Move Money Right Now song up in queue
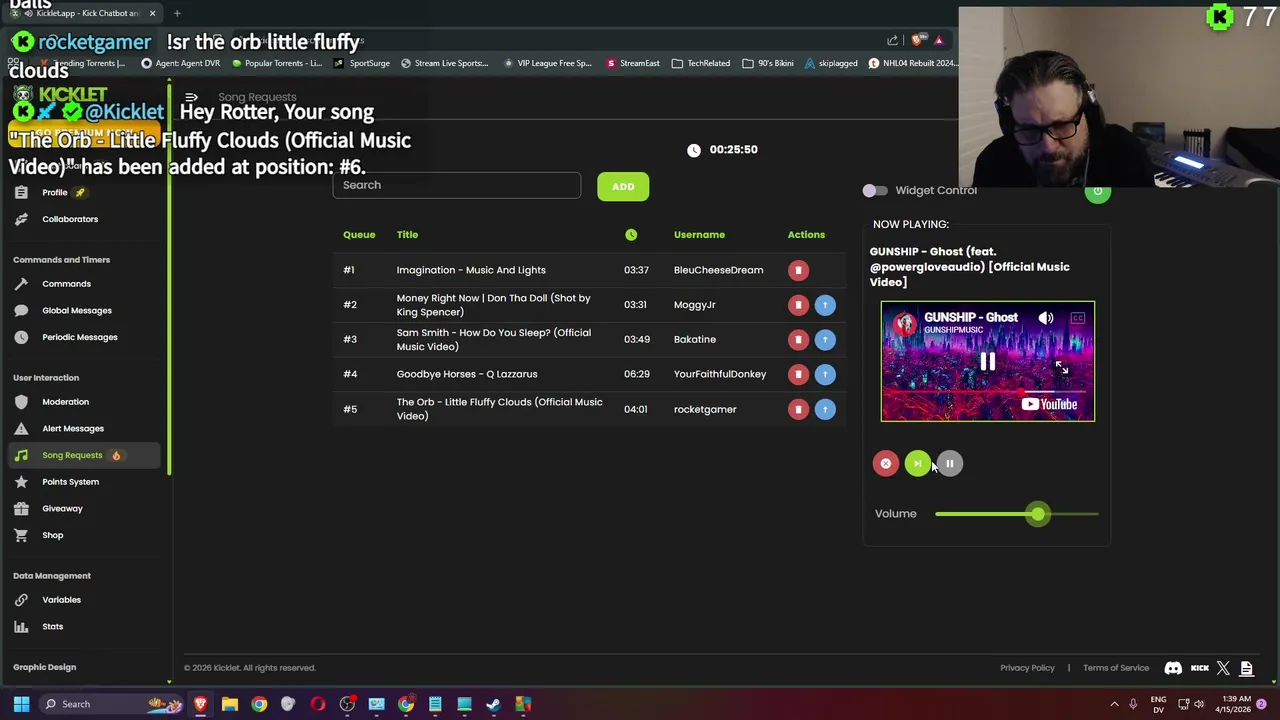 point(825,305)
